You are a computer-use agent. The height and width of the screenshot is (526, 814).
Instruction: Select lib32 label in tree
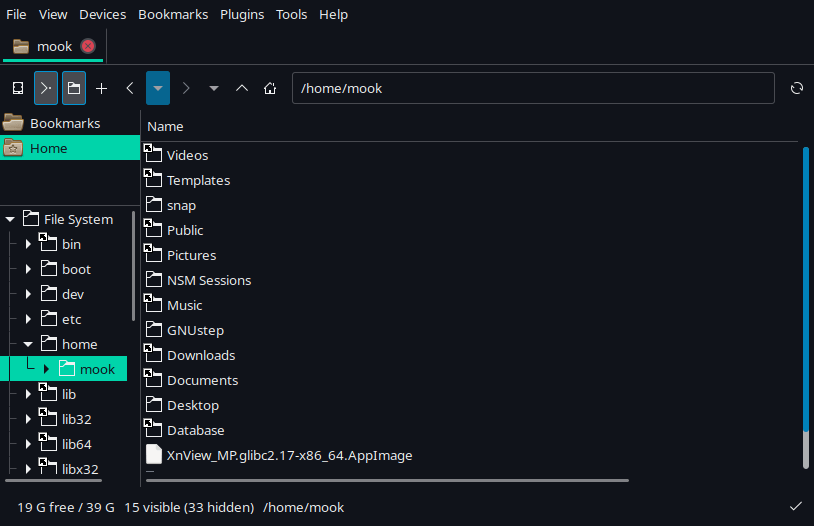point(77,419)
